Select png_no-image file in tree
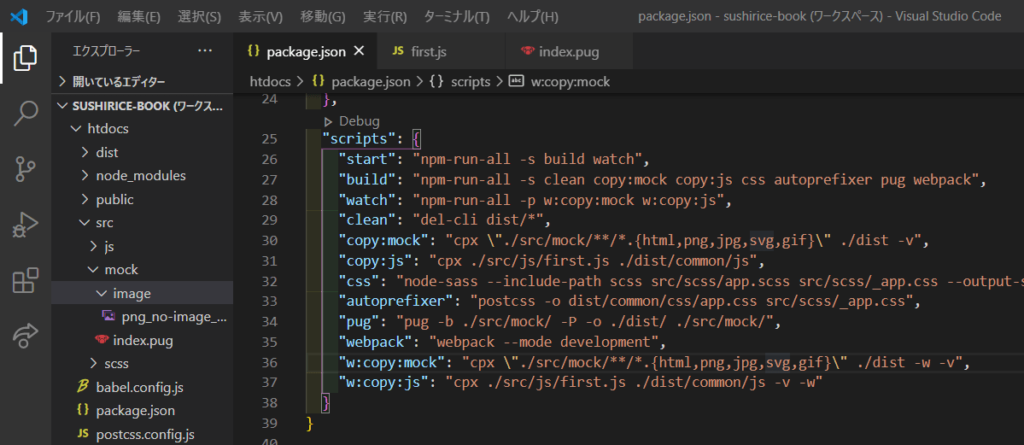Image resolution: width=1024 pixels, height=445 pixels. (x=142, y=317)
